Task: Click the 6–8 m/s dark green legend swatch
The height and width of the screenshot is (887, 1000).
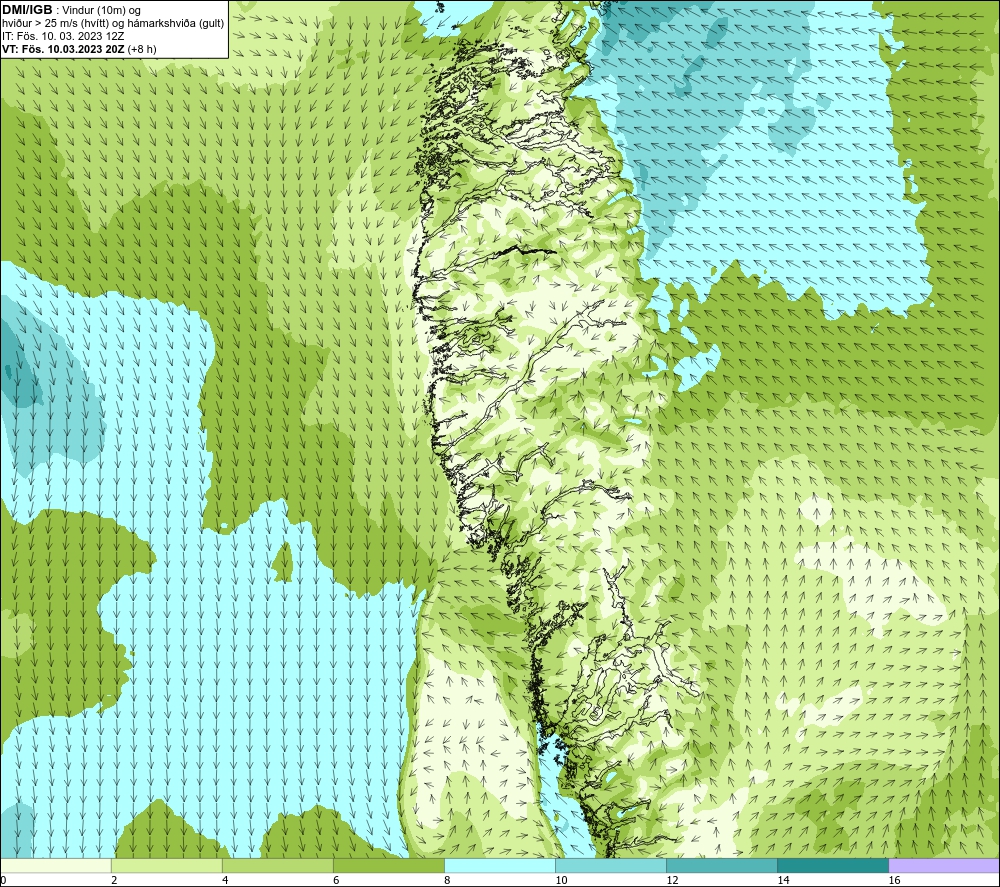Action: pos(388,865)
